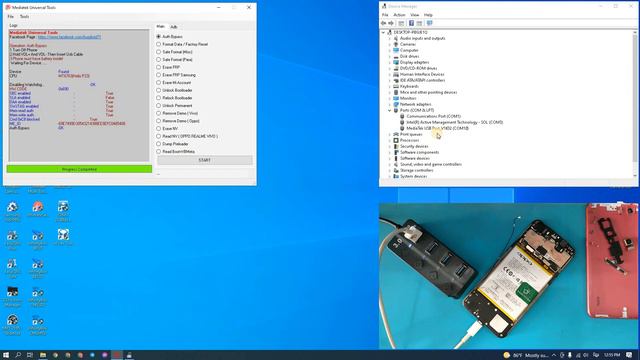Switch to Mediatek Universal Tools taskbar icon
This screenshot has width=640, height=360.
tap(117, 355)
